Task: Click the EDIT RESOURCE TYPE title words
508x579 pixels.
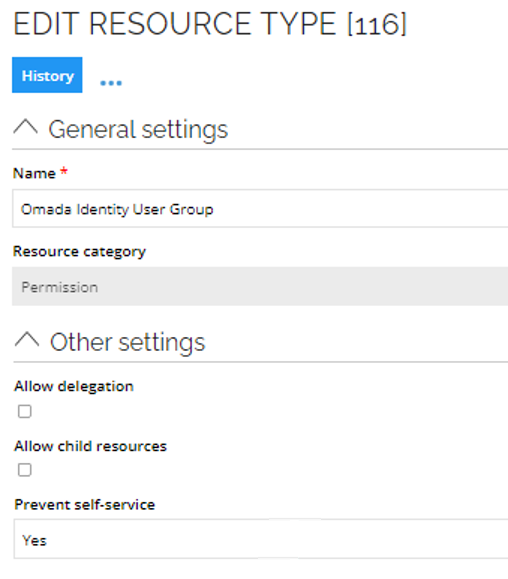Action: click(x=175, y=24)
